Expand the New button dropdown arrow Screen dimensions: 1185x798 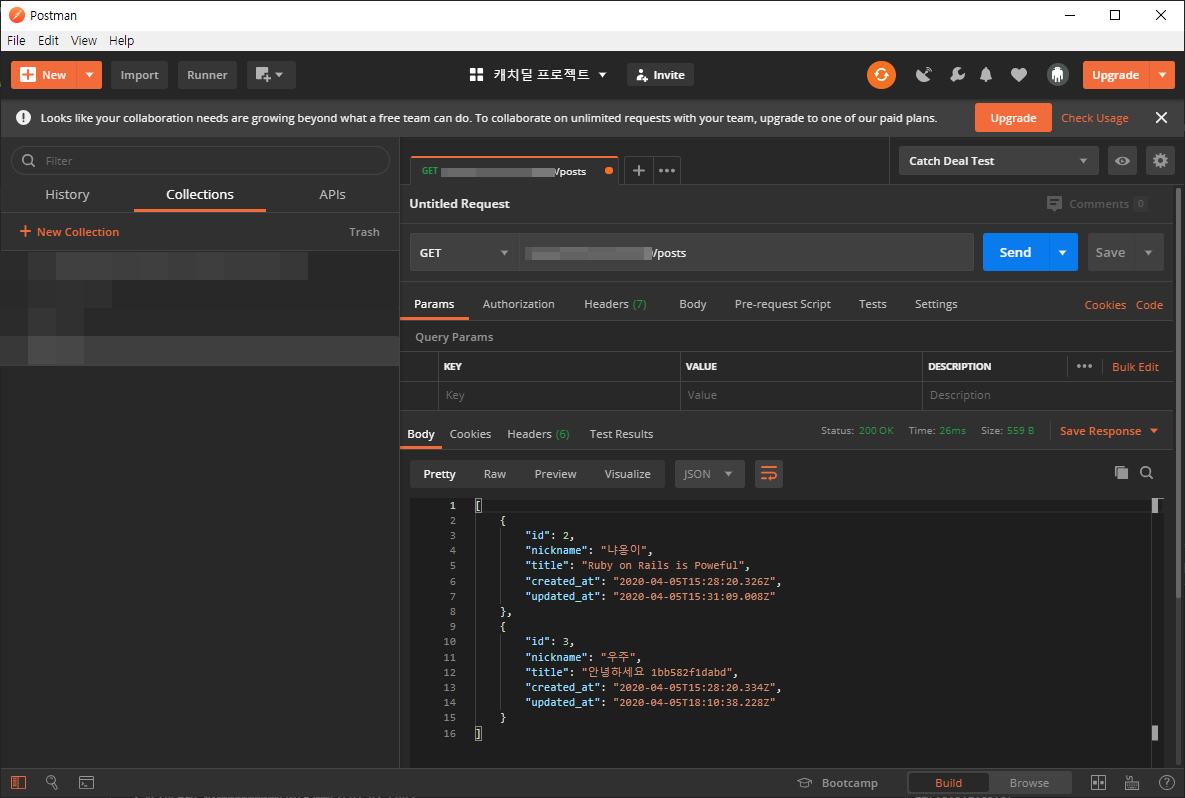click(89, 75)
